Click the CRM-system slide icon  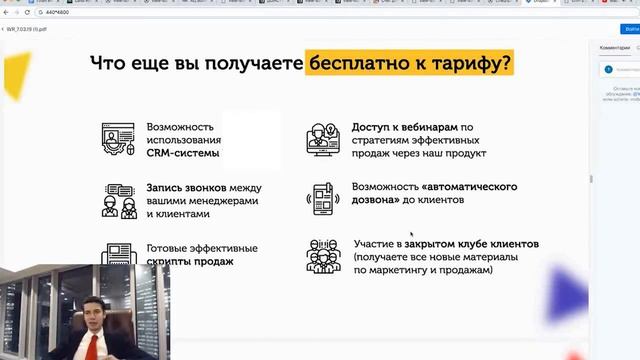[x=118, y=139]
